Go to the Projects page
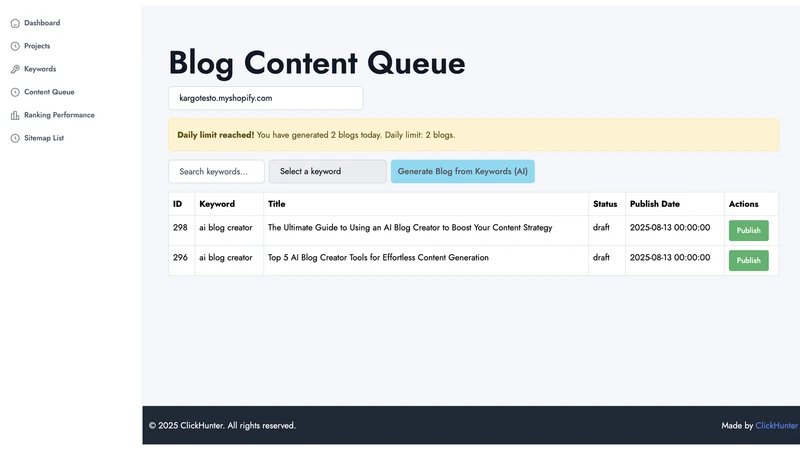This screenshot has height=450, width=800. [37, 46]
